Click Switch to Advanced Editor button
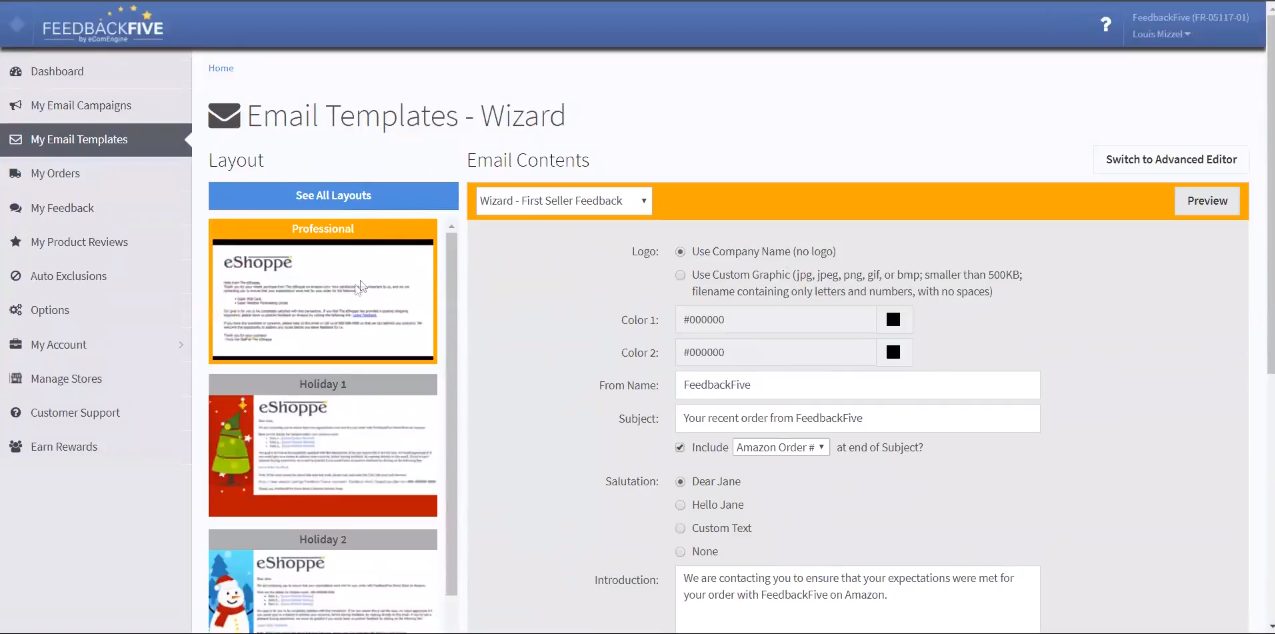 1171,160
